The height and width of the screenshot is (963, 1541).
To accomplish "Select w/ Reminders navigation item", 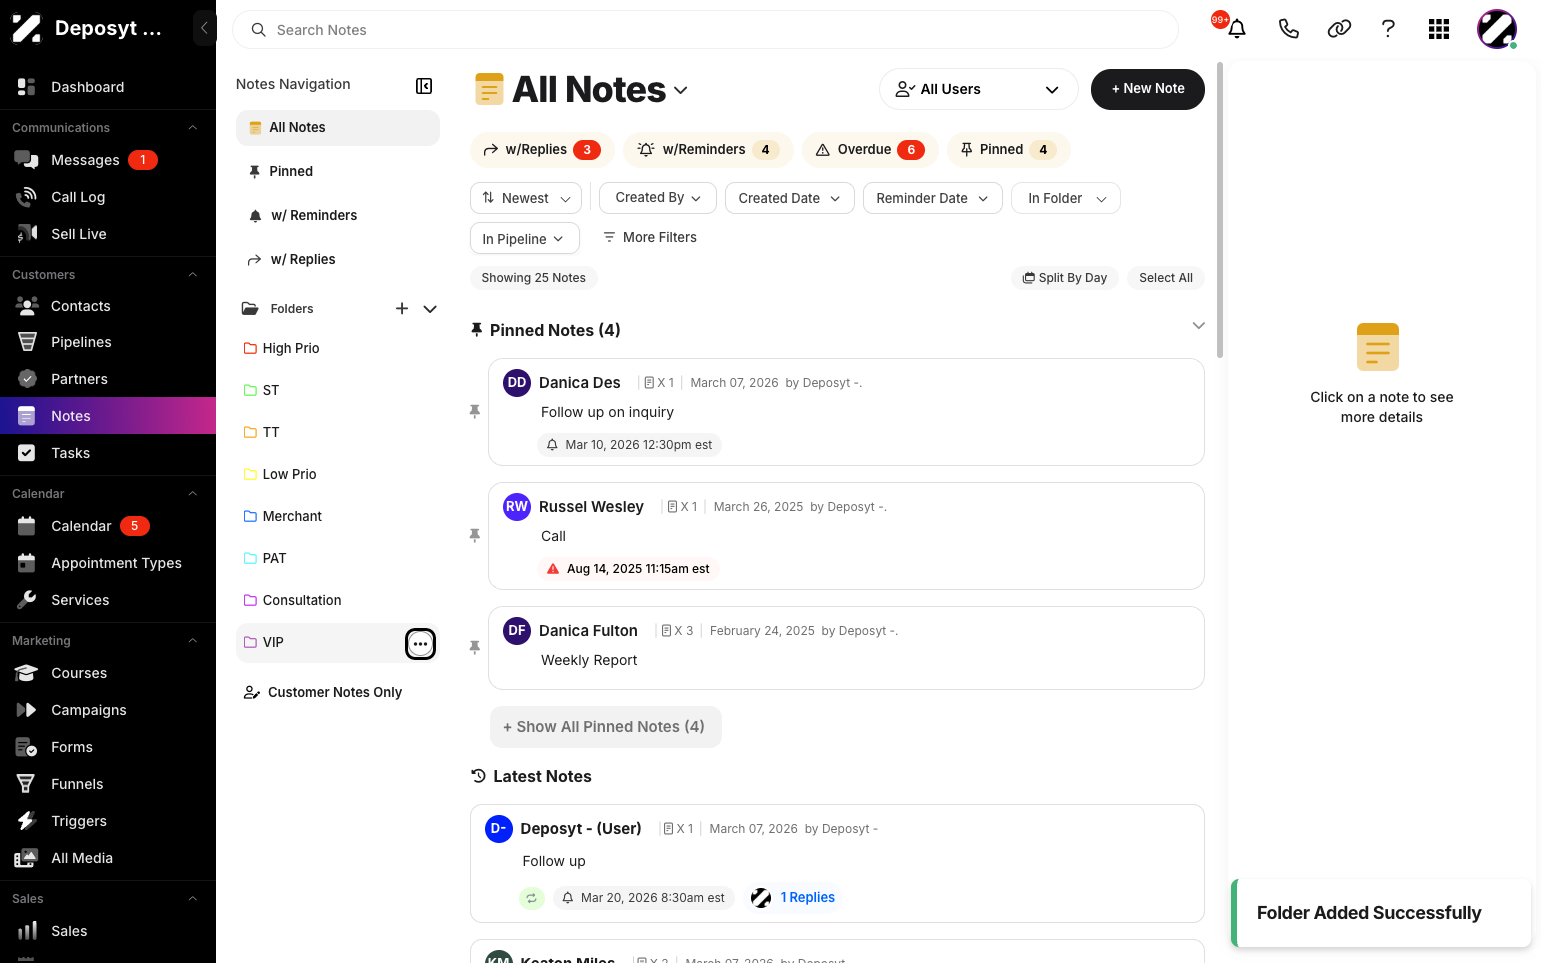I will click(x=338, y=216).
